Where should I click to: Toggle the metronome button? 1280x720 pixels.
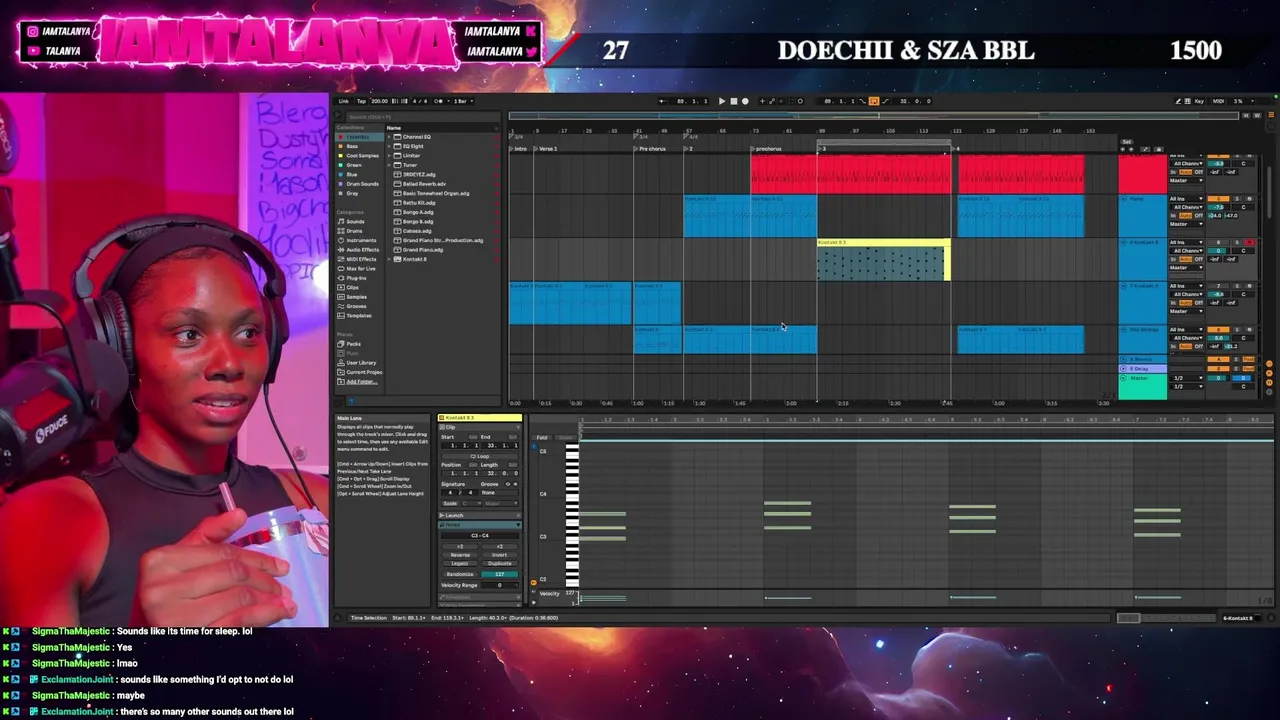[x=437, y=101]
